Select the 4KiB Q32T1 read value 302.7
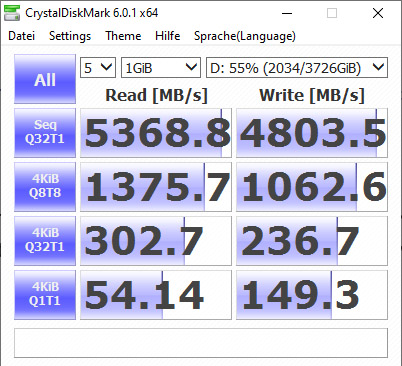This screenshot has width=402, height=366. click(156, 241)
